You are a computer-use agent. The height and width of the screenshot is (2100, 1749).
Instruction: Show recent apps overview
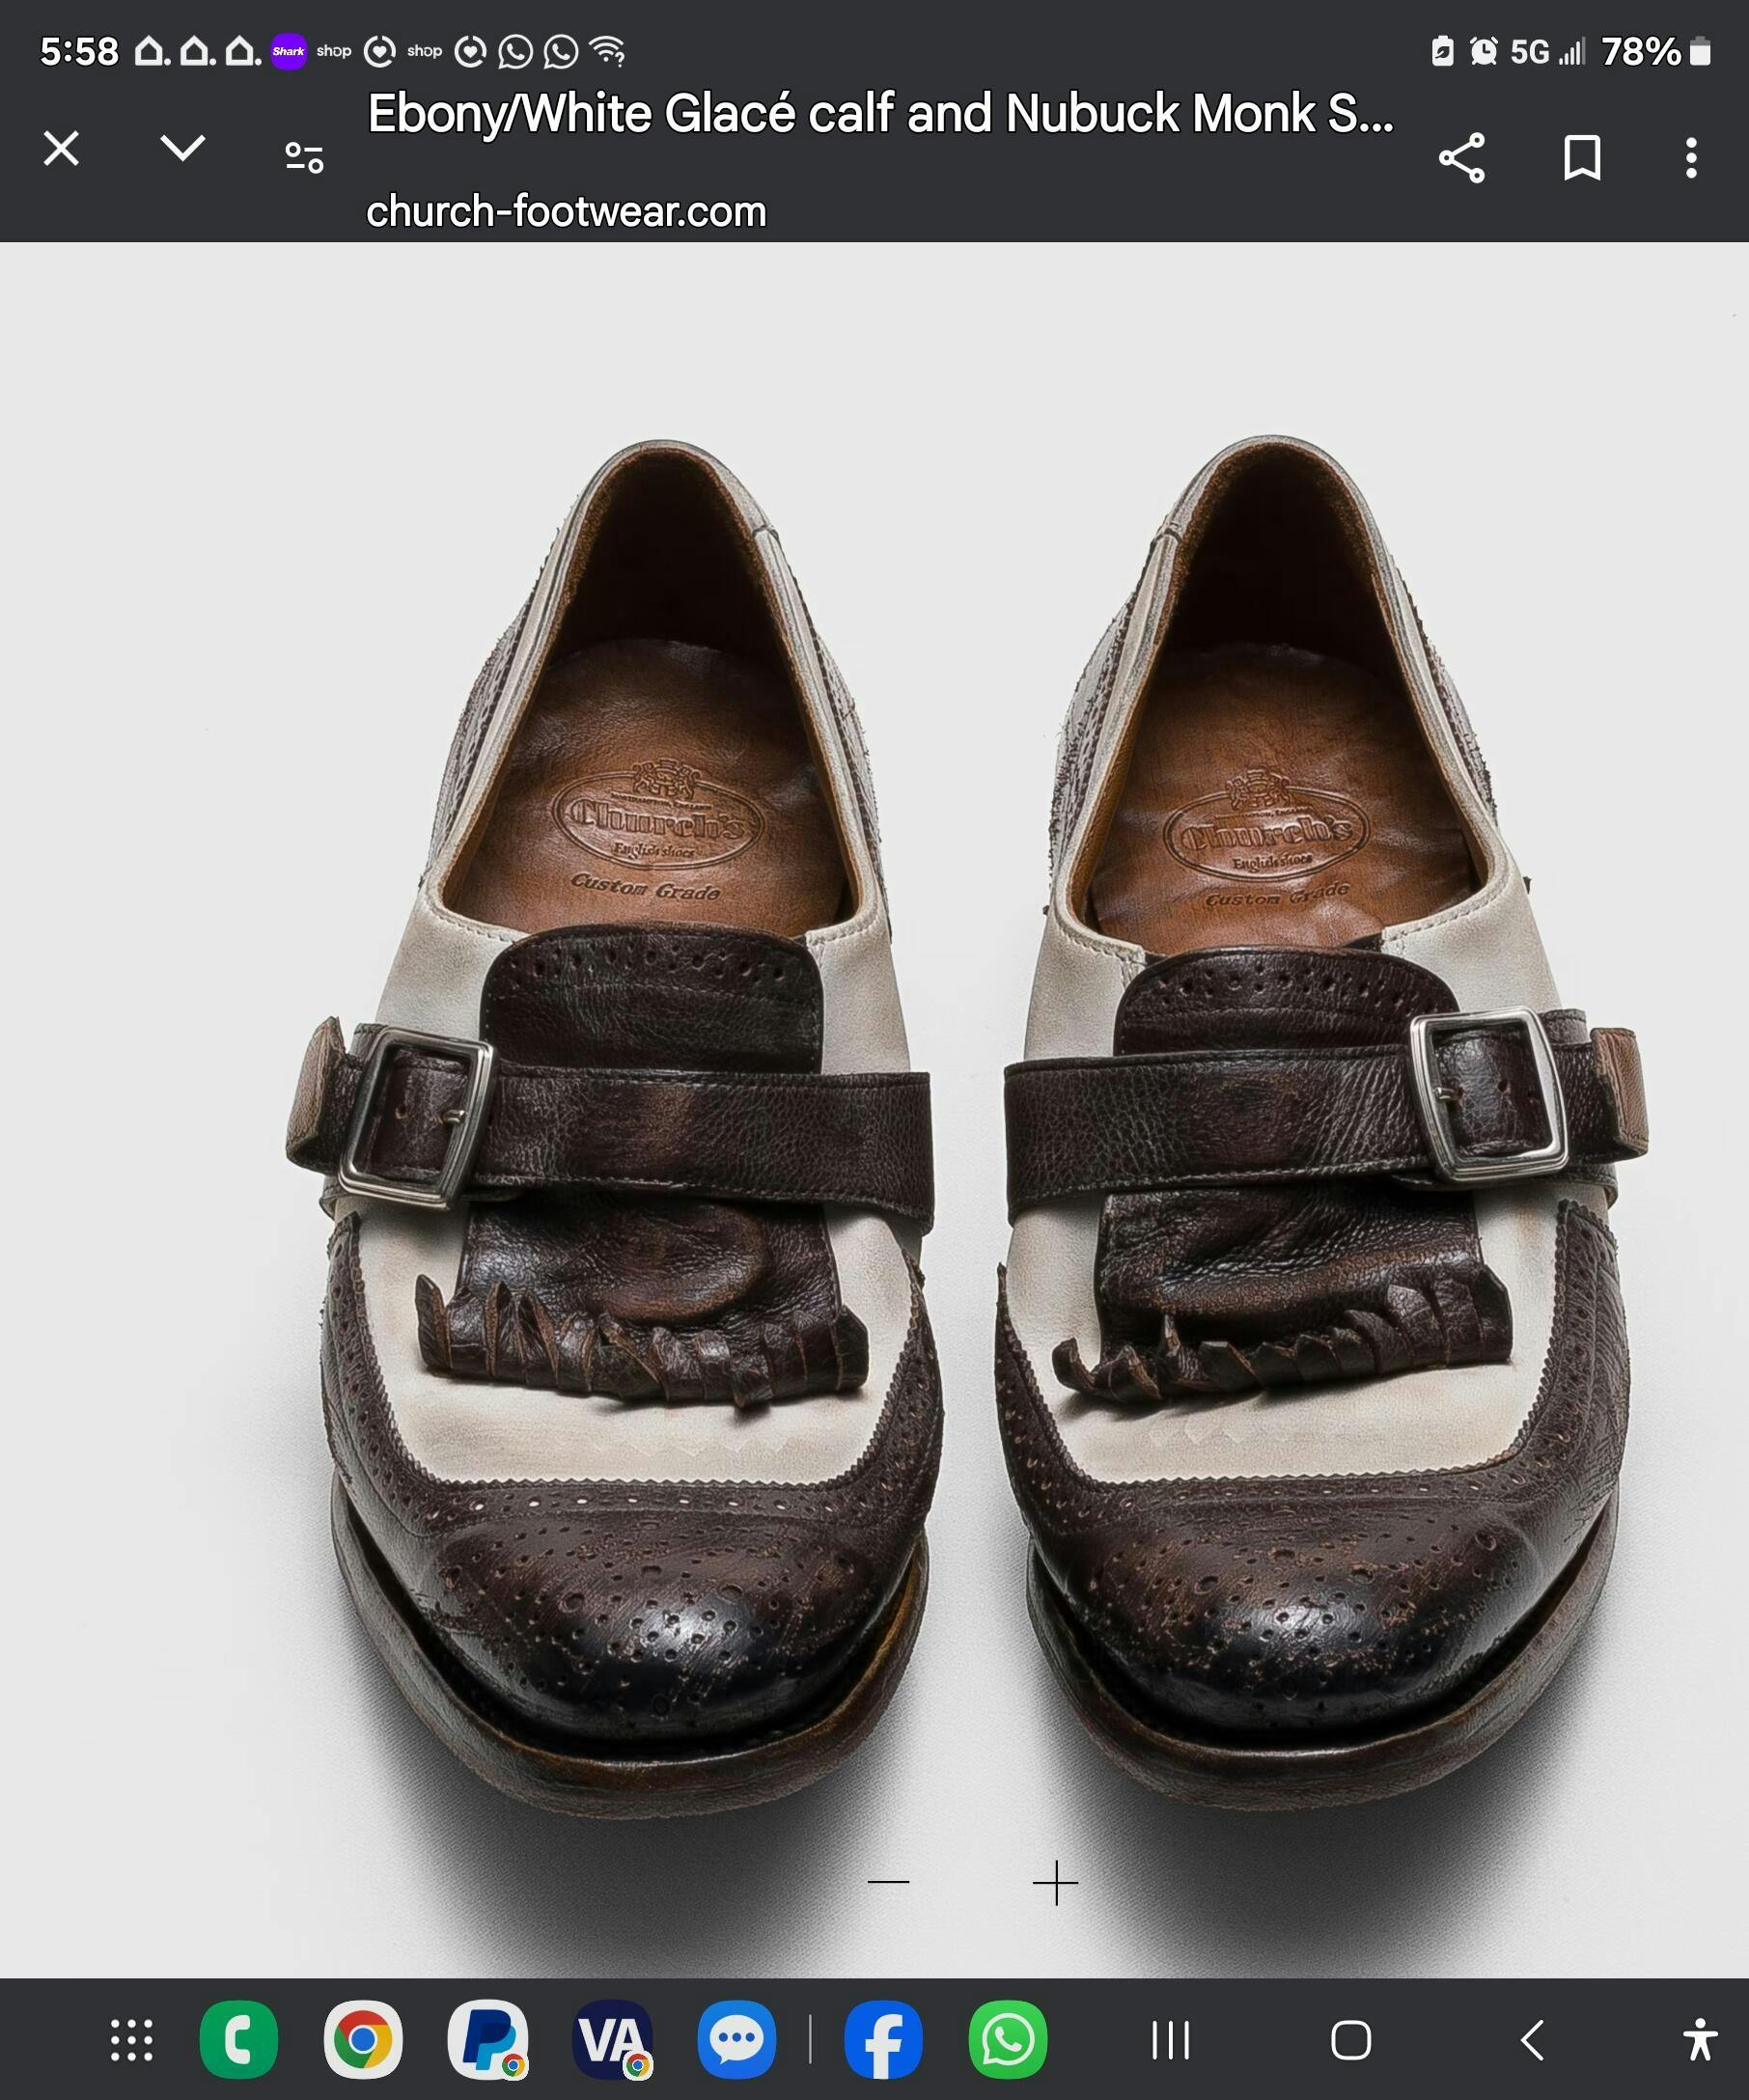[1171, 2040]
